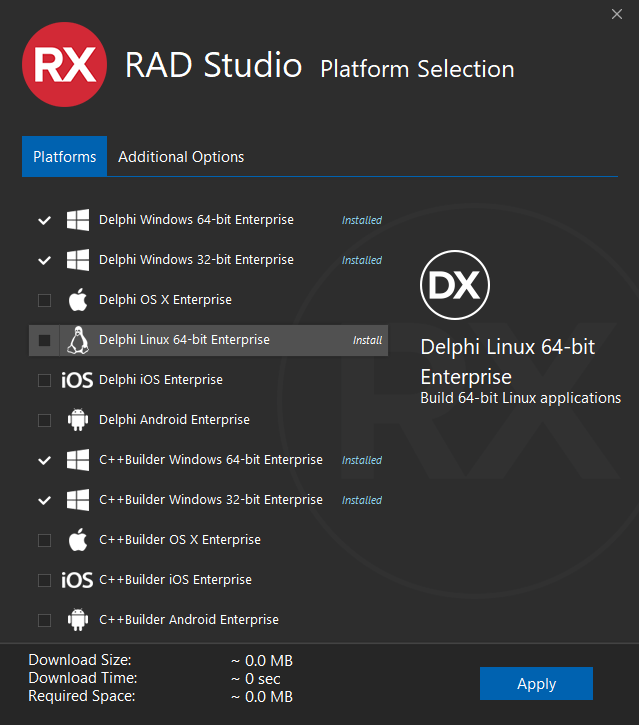
Task: Check the Delphi OS X Enterprise checkbox
Action: coord(44,300)
